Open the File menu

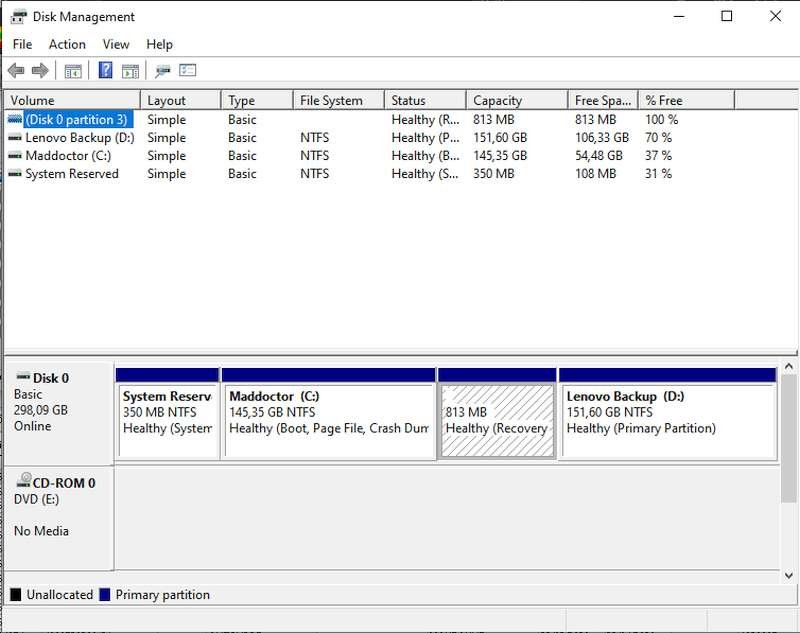(22, 44)
